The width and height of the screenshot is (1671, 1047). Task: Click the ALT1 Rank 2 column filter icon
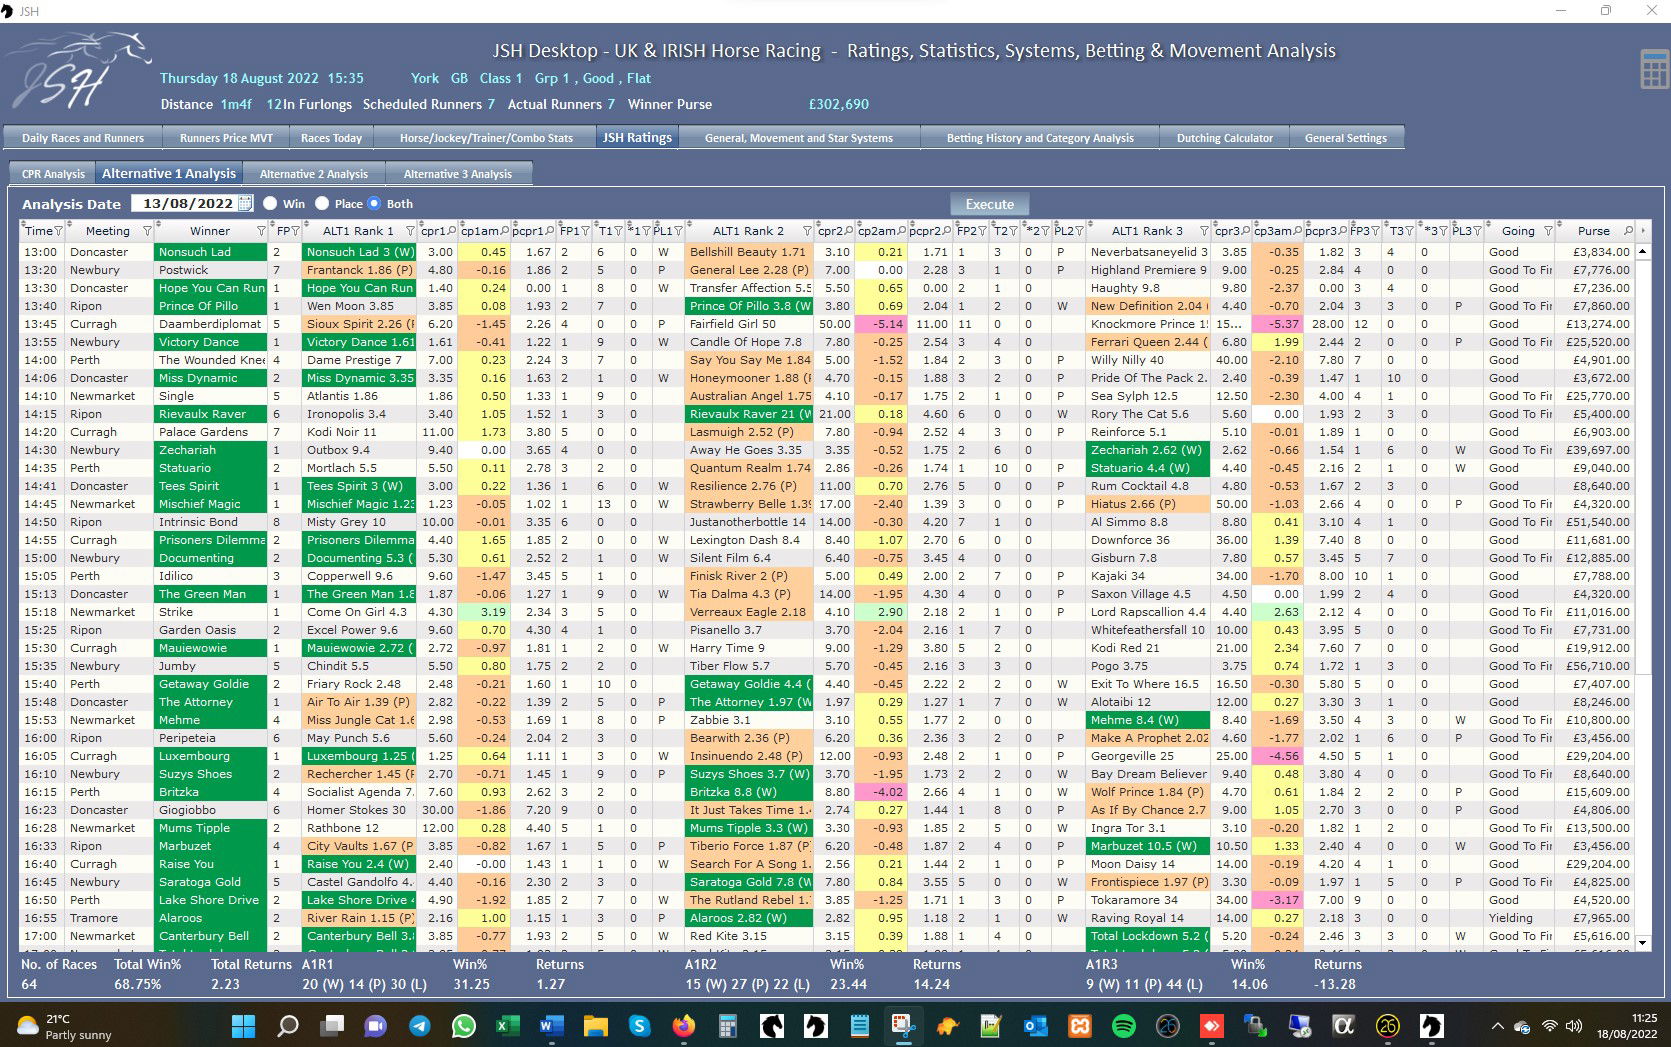(807, 231)
